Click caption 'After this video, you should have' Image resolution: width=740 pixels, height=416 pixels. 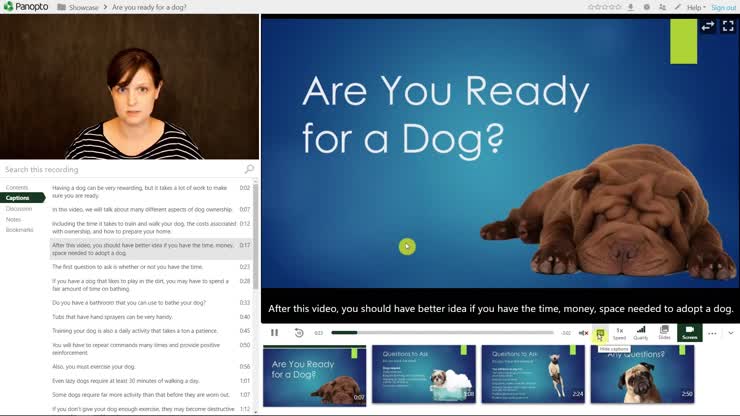150,249
